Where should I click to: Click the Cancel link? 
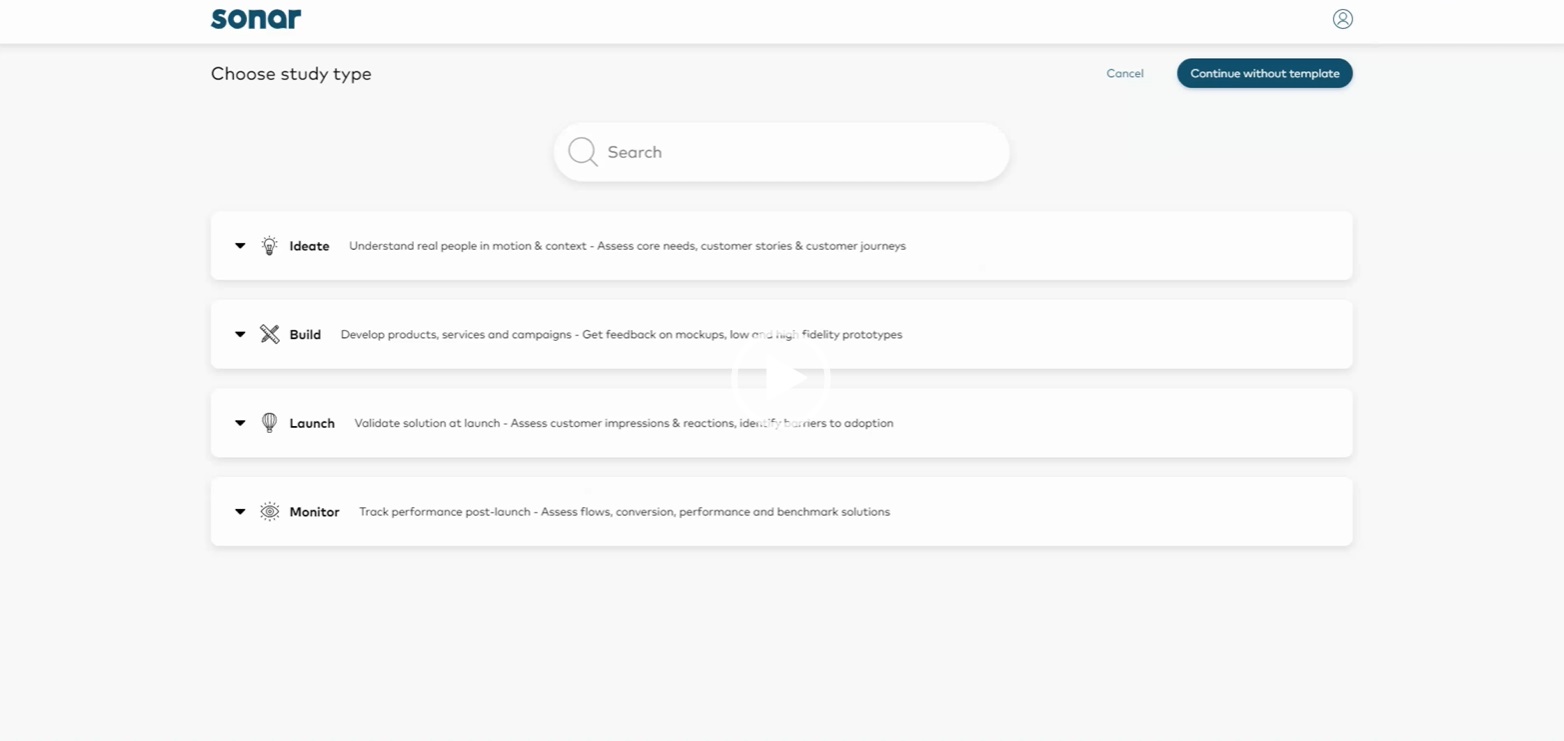click(1125, 73)
